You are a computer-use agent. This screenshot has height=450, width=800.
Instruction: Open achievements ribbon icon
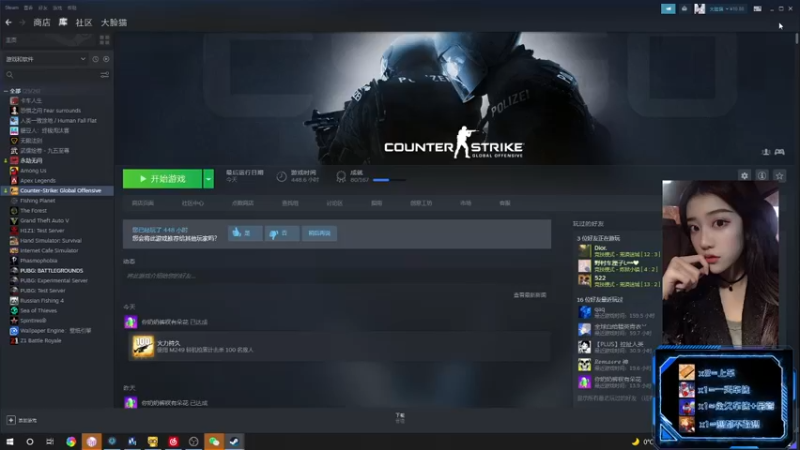[341, 177]
